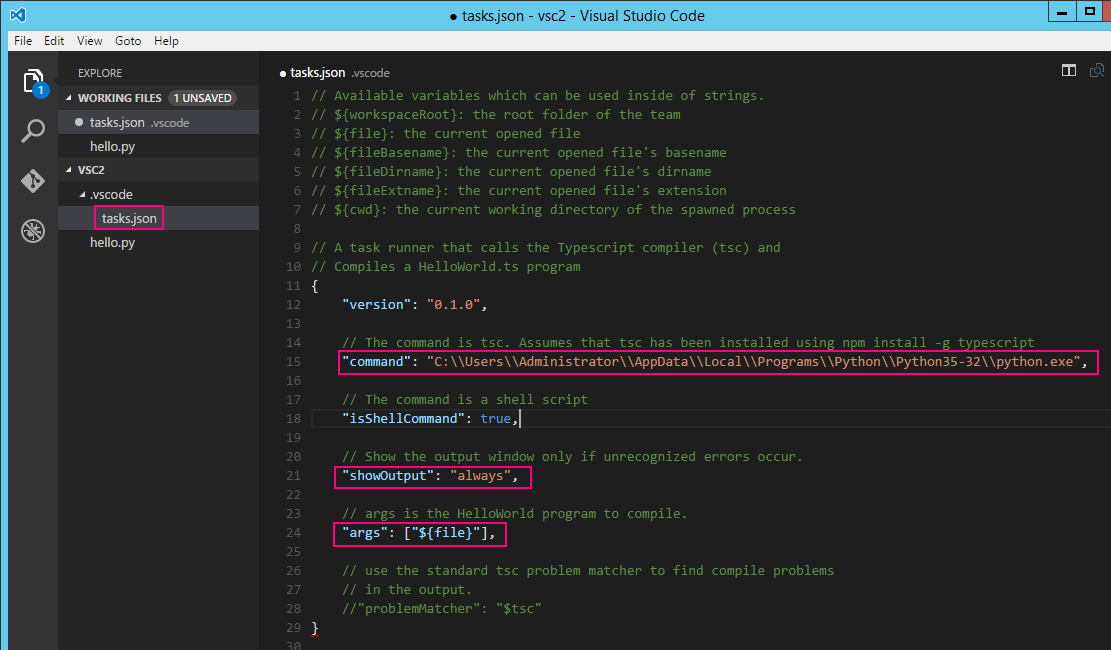Click line number 21 in the gutter
The height and width of the screenshot is (650, 1111).
pyautogui.click(x=293, y=476)
